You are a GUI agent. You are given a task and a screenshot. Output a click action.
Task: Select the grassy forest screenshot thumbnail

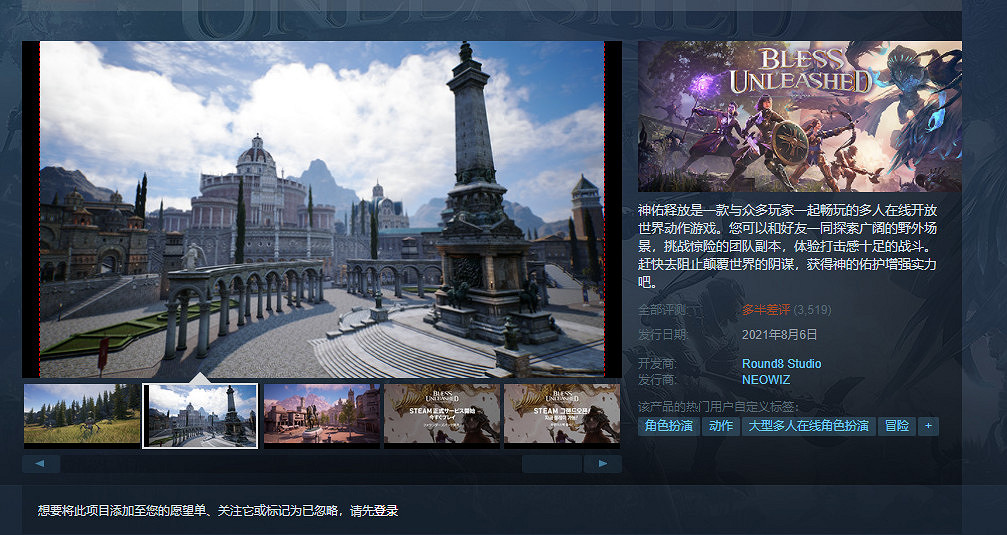(82, 416)
